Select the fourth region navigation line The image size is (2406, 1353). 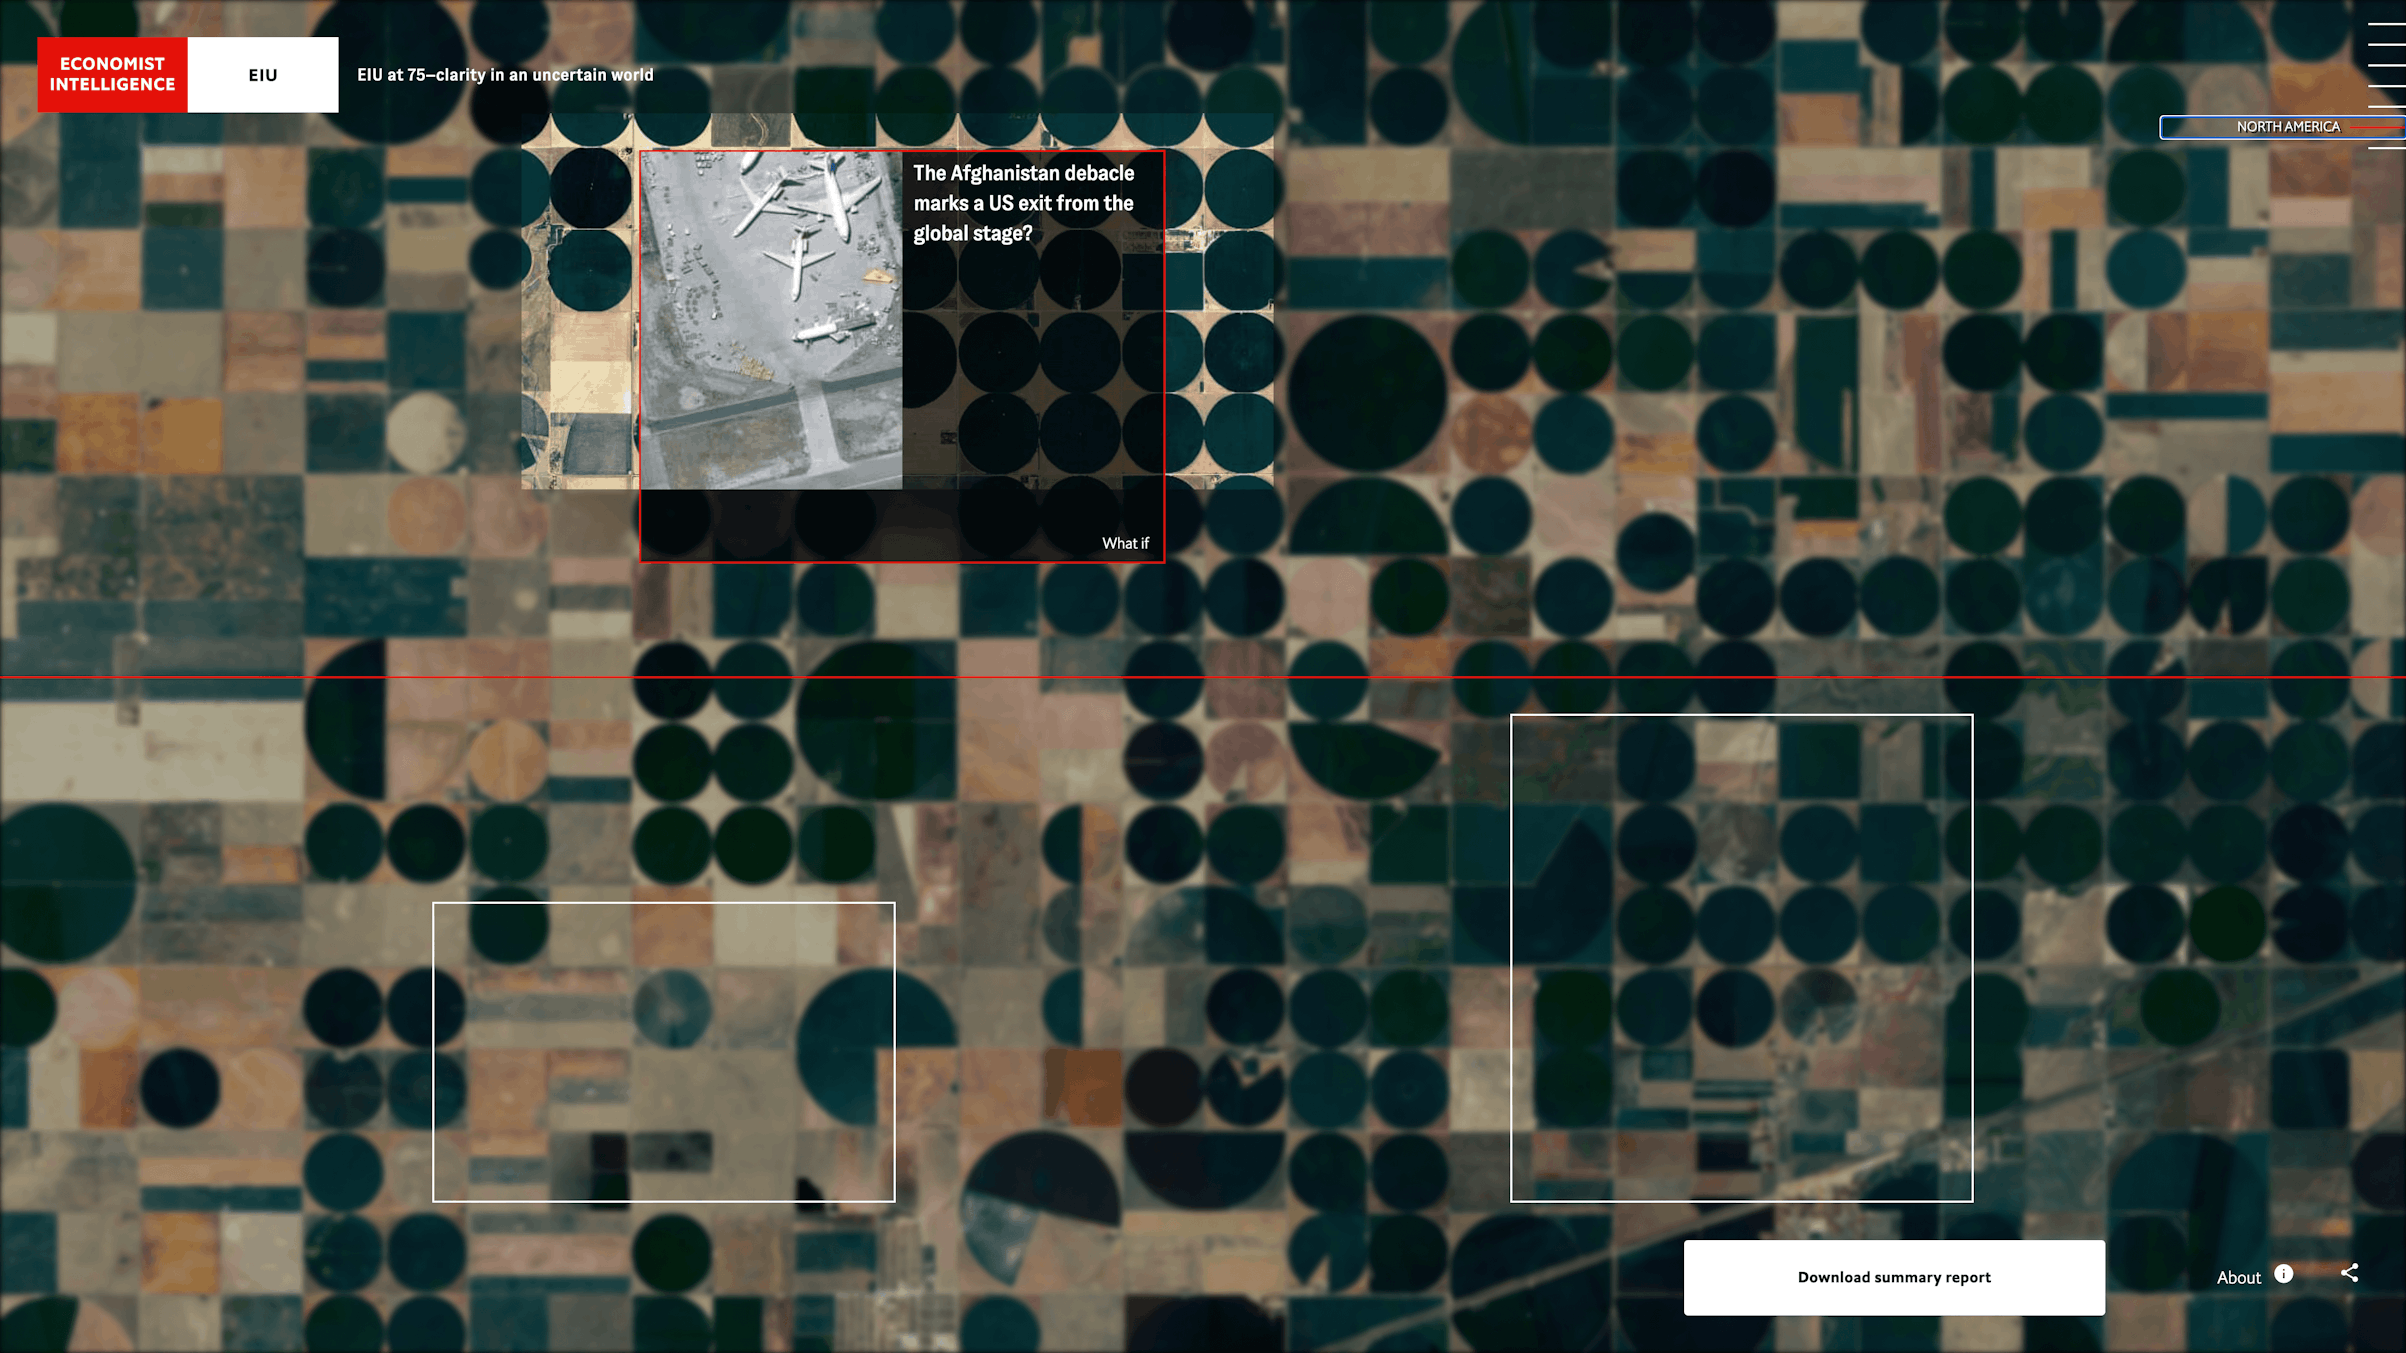pos(2386,86)
